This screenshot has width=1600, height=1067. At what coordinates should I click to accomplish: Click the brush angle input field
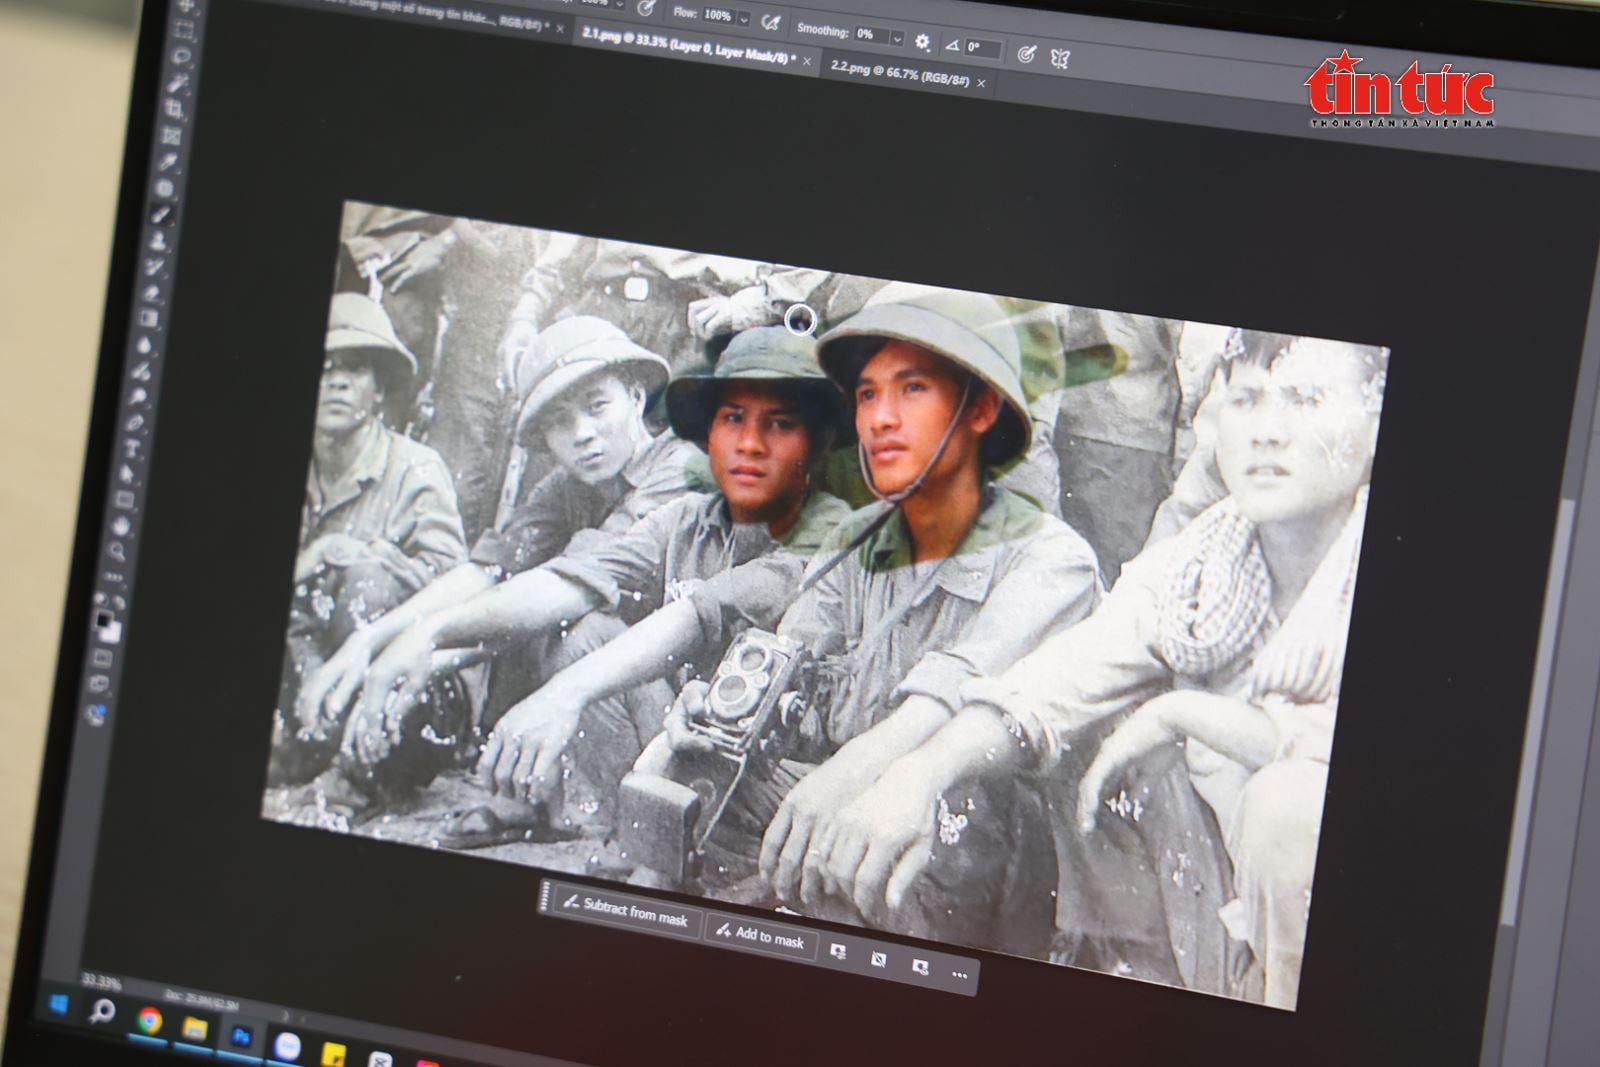click(981, 48)
